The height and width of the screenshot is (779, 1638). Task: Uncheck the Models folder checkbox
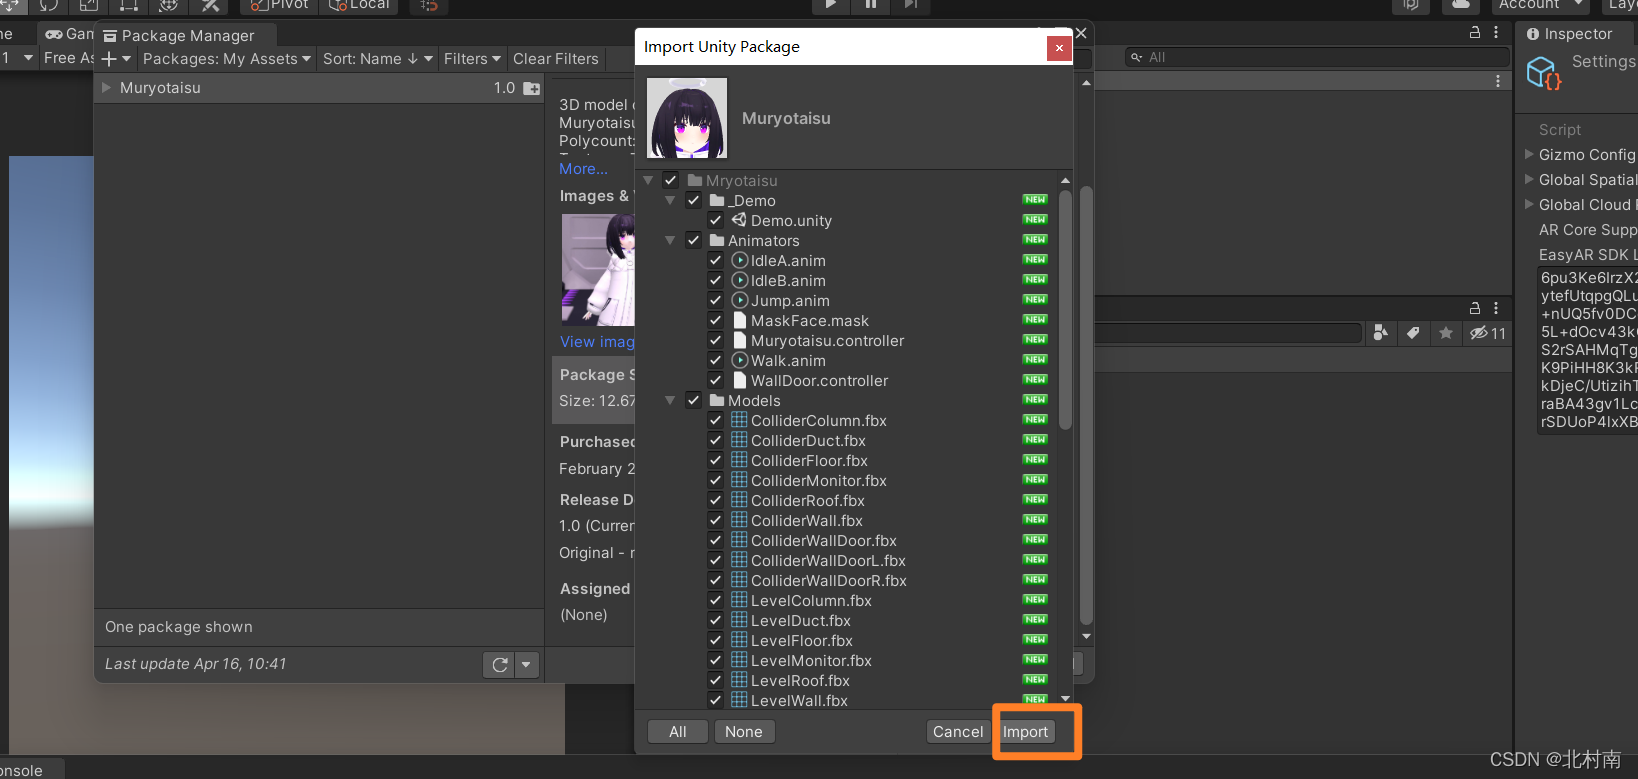pyautogui.click(x=693, y=400)
